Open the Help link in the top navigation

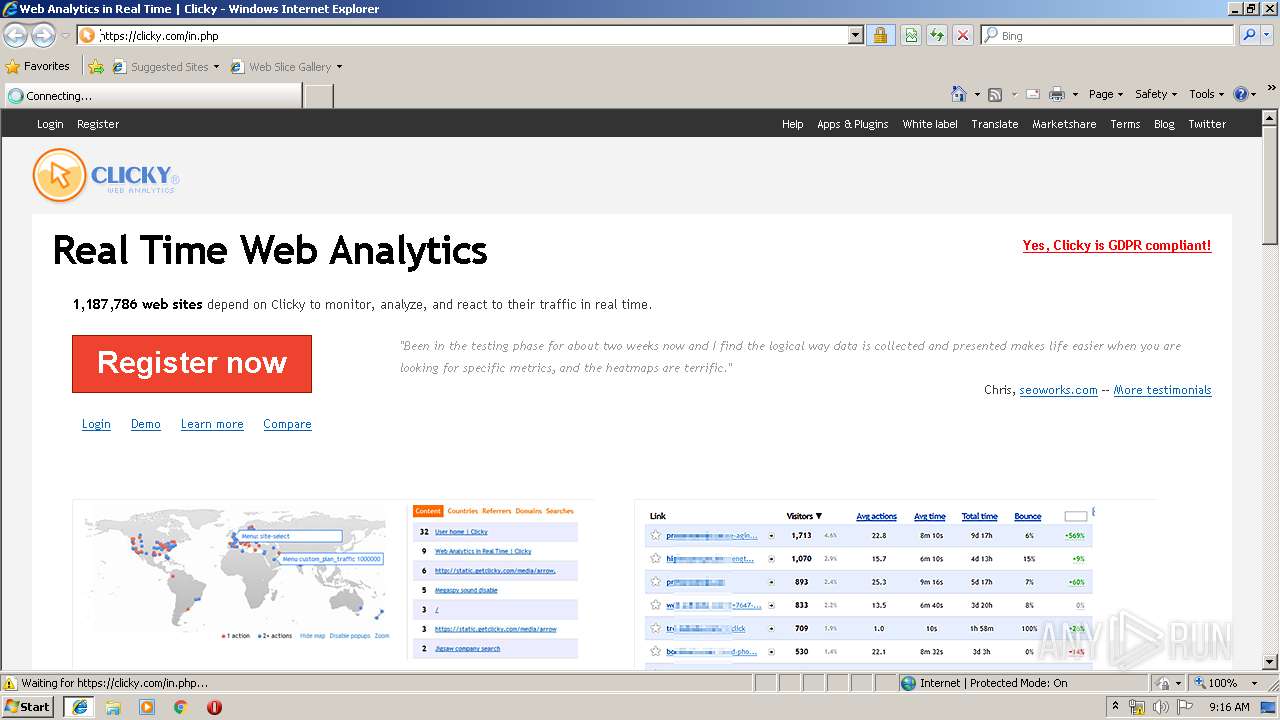pos(793,124)
